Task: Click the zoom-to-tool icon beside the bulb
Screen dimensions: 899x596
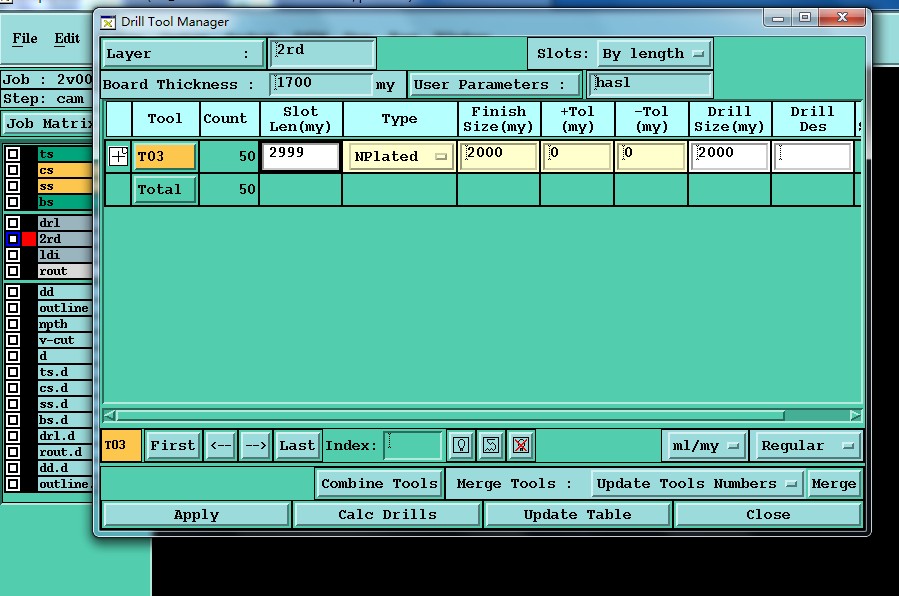Action: tap(491, 445)
